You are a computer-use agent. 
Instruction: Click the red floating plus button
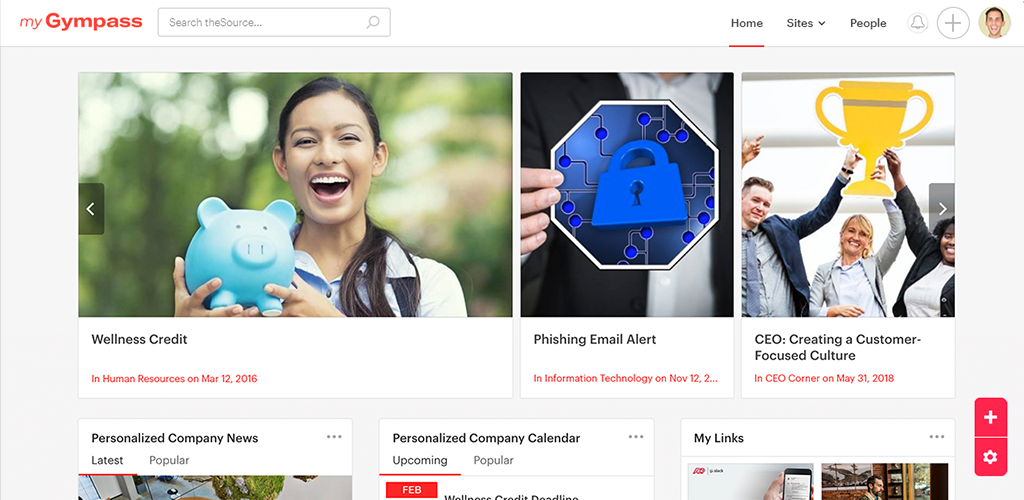(x=991, y=418)
